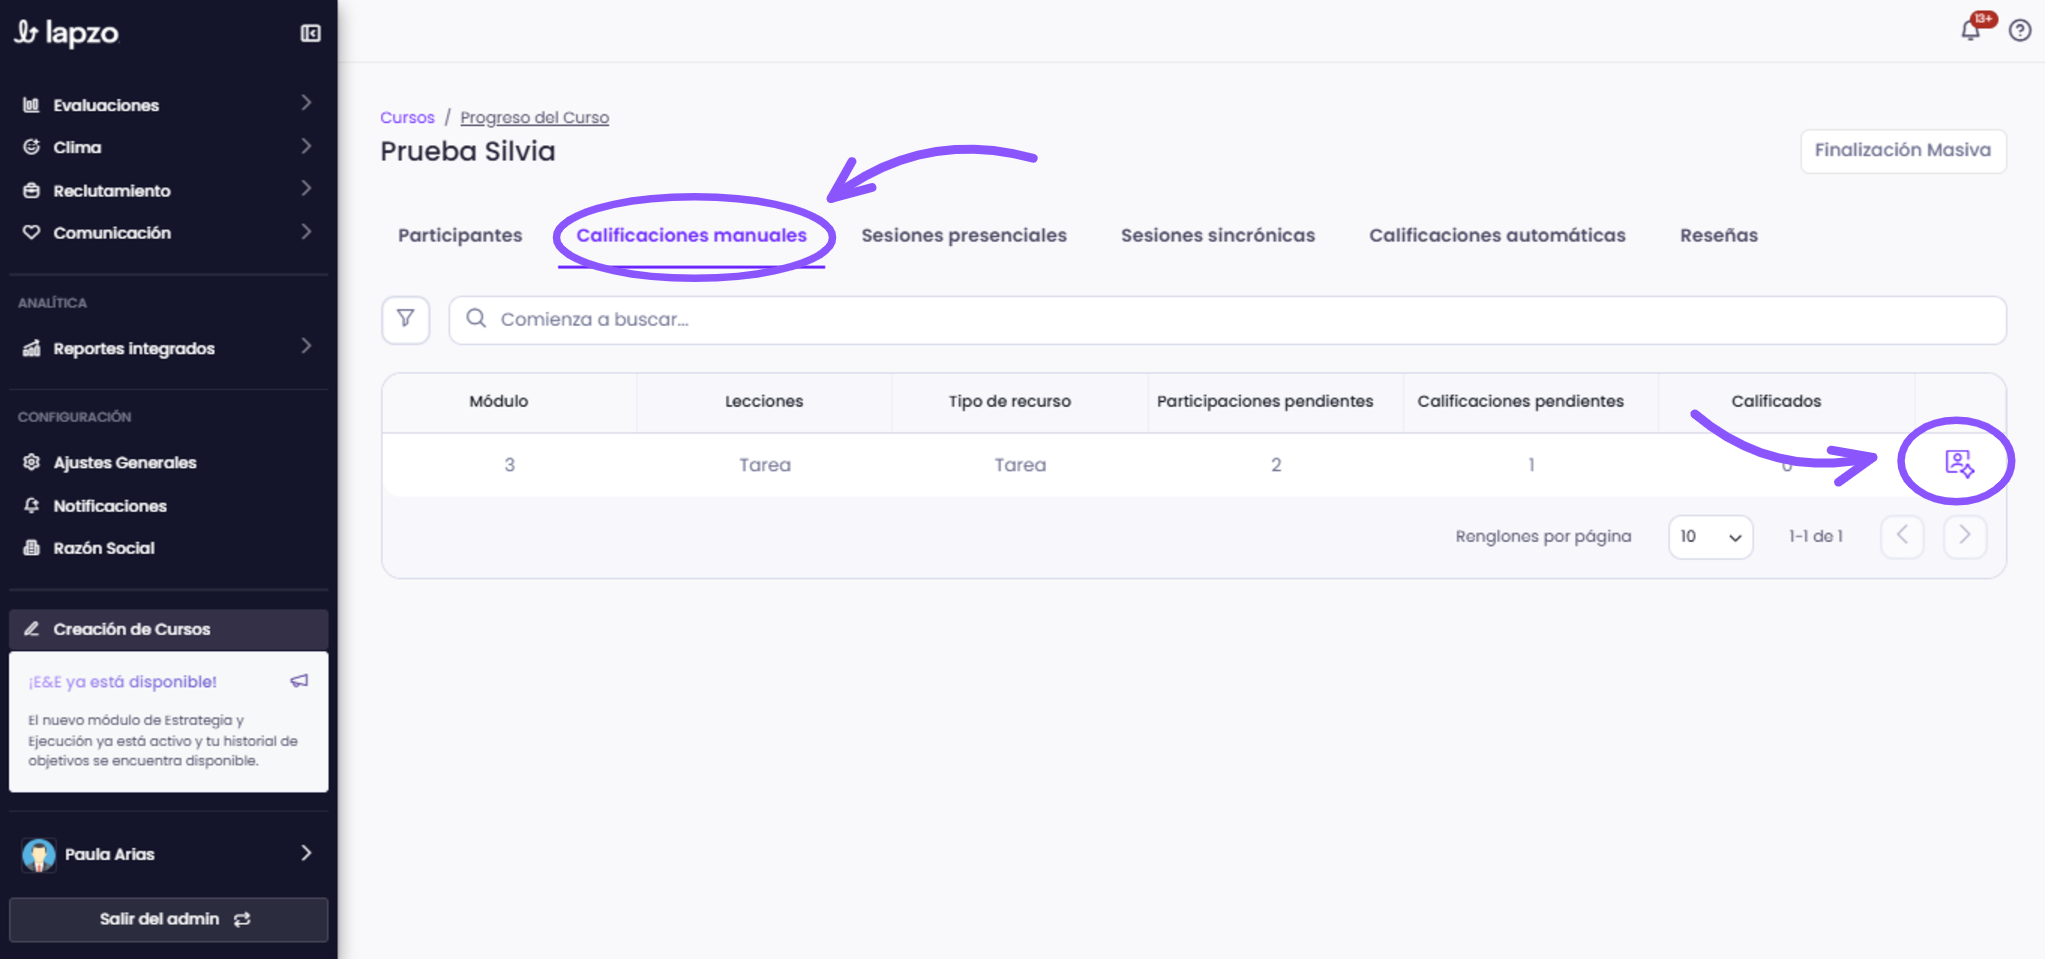
Task: Switch to the Participantes tab
Action: click(460, 235)
